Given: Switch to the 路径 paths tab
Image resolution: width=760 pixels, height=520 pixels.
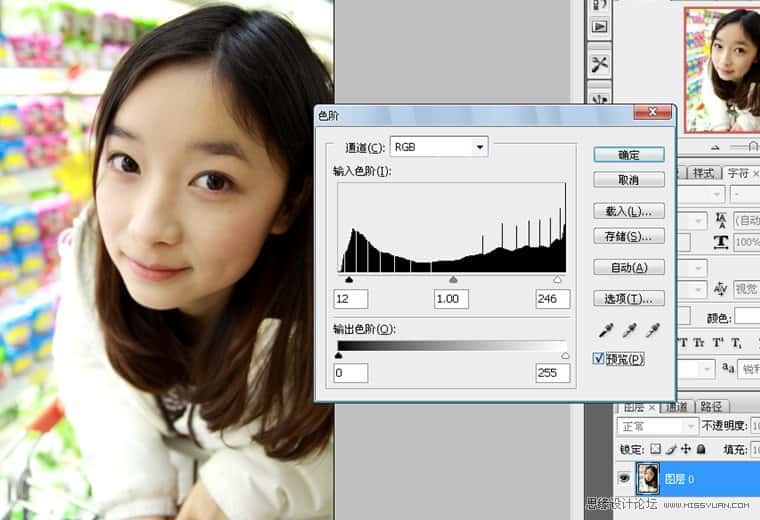Looking at the screenshot, I should [711, 407].
